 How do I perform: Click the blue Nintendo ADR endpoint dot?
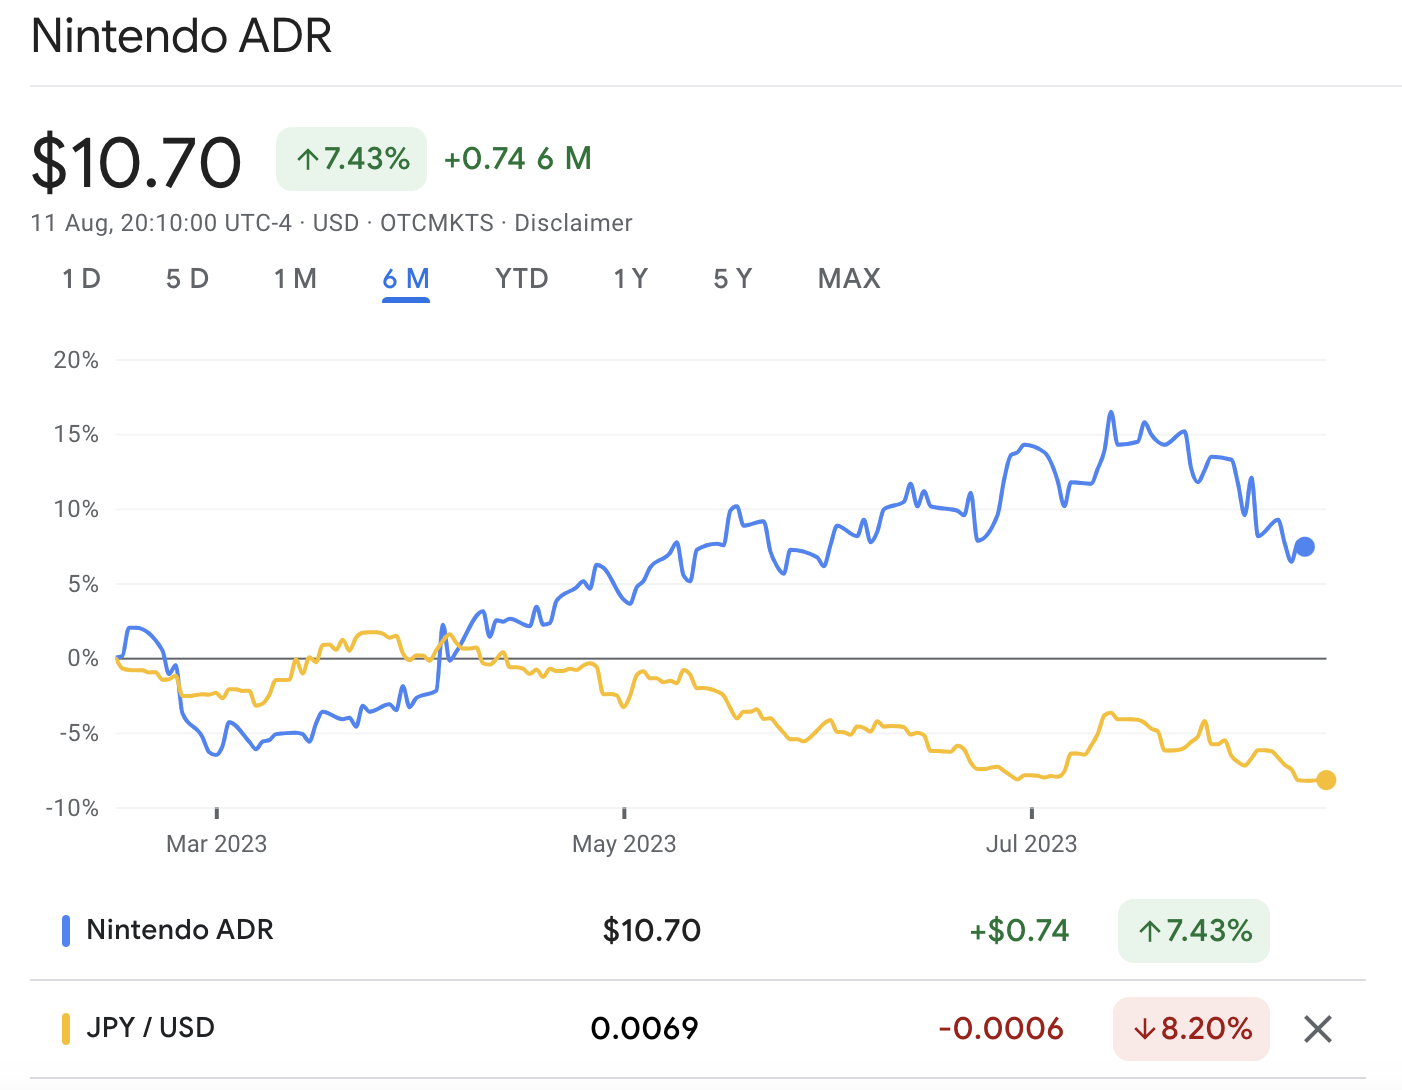(1304, 547)
